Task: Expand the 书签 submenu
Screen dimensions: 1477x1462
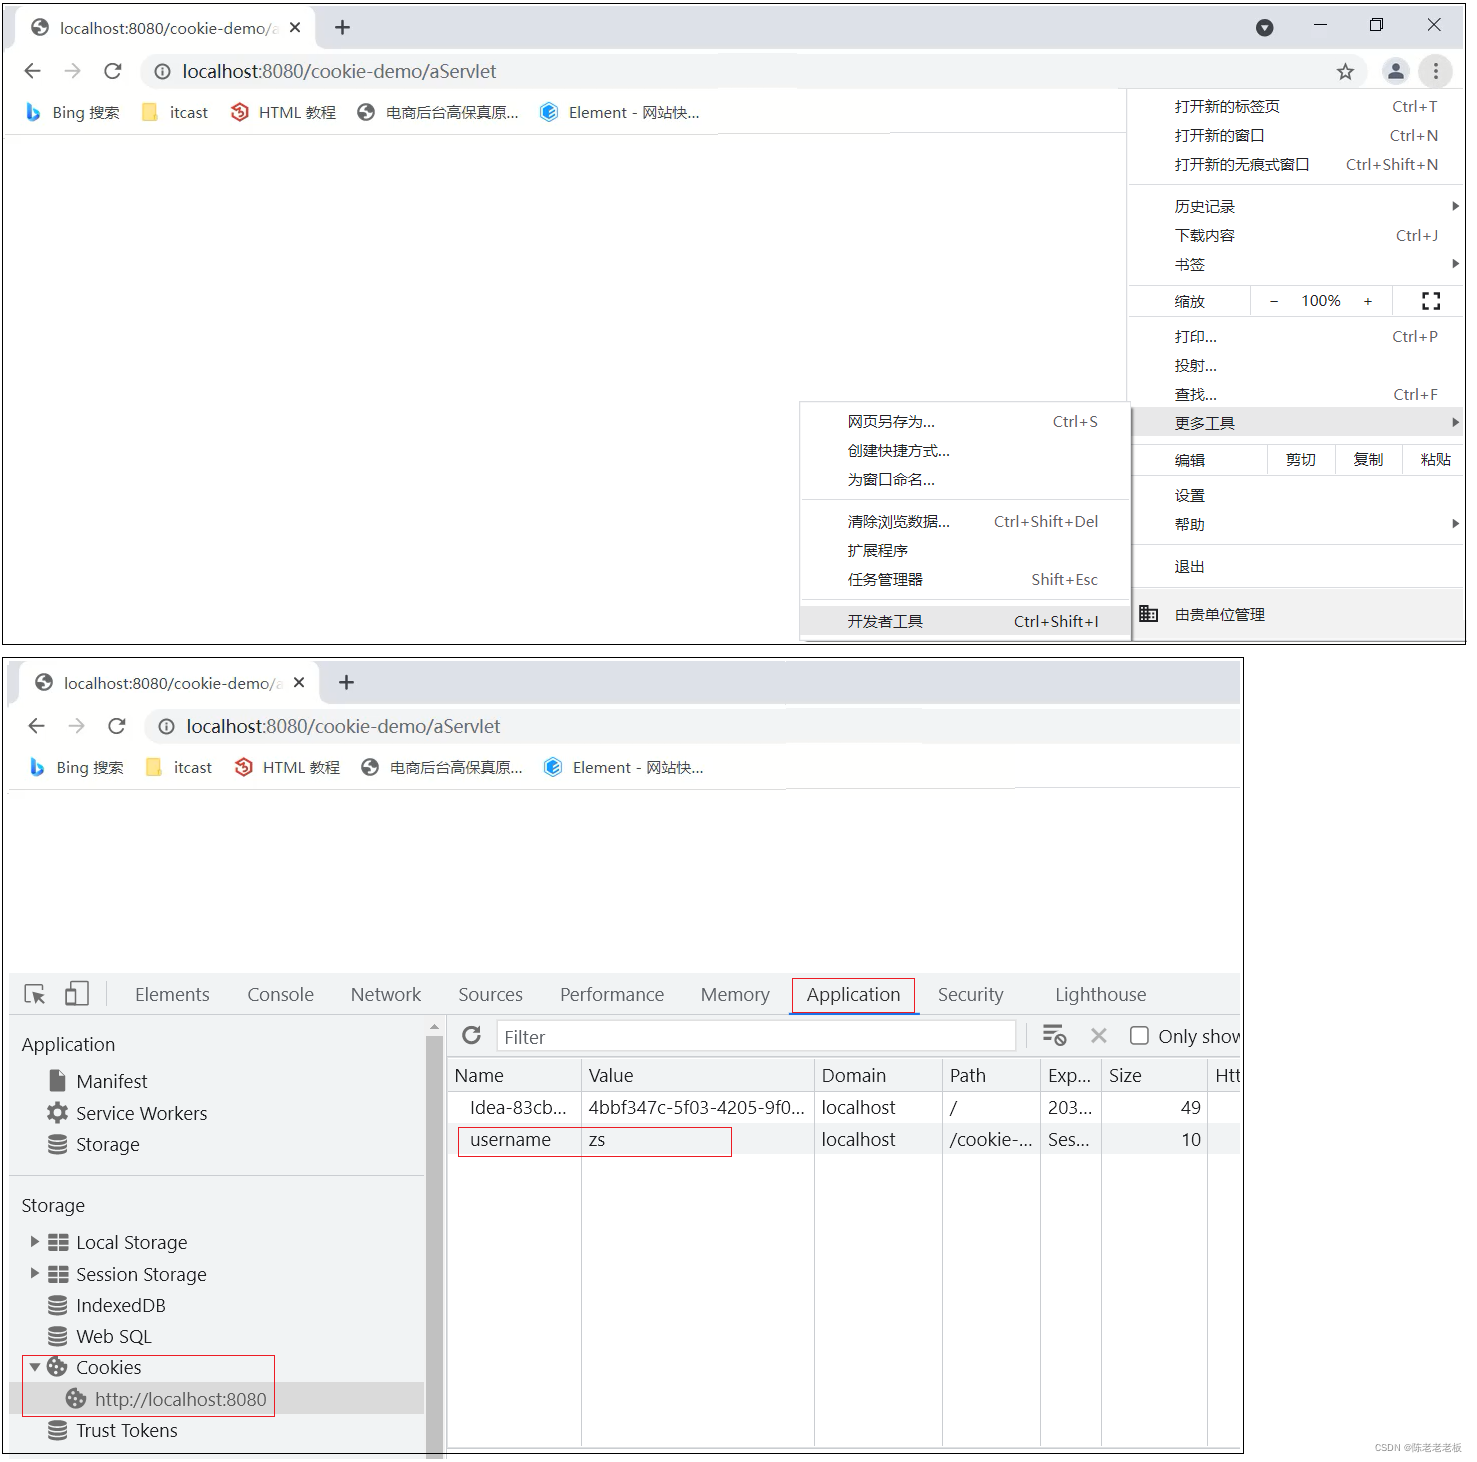Action: tap(1296, 265)
